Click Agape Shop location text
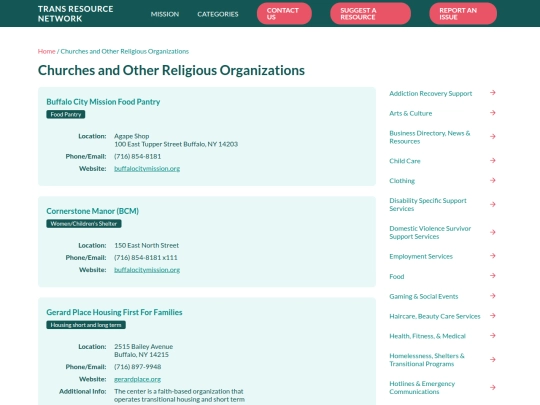This screenshot has width=540, height=405. pos(132,136)
